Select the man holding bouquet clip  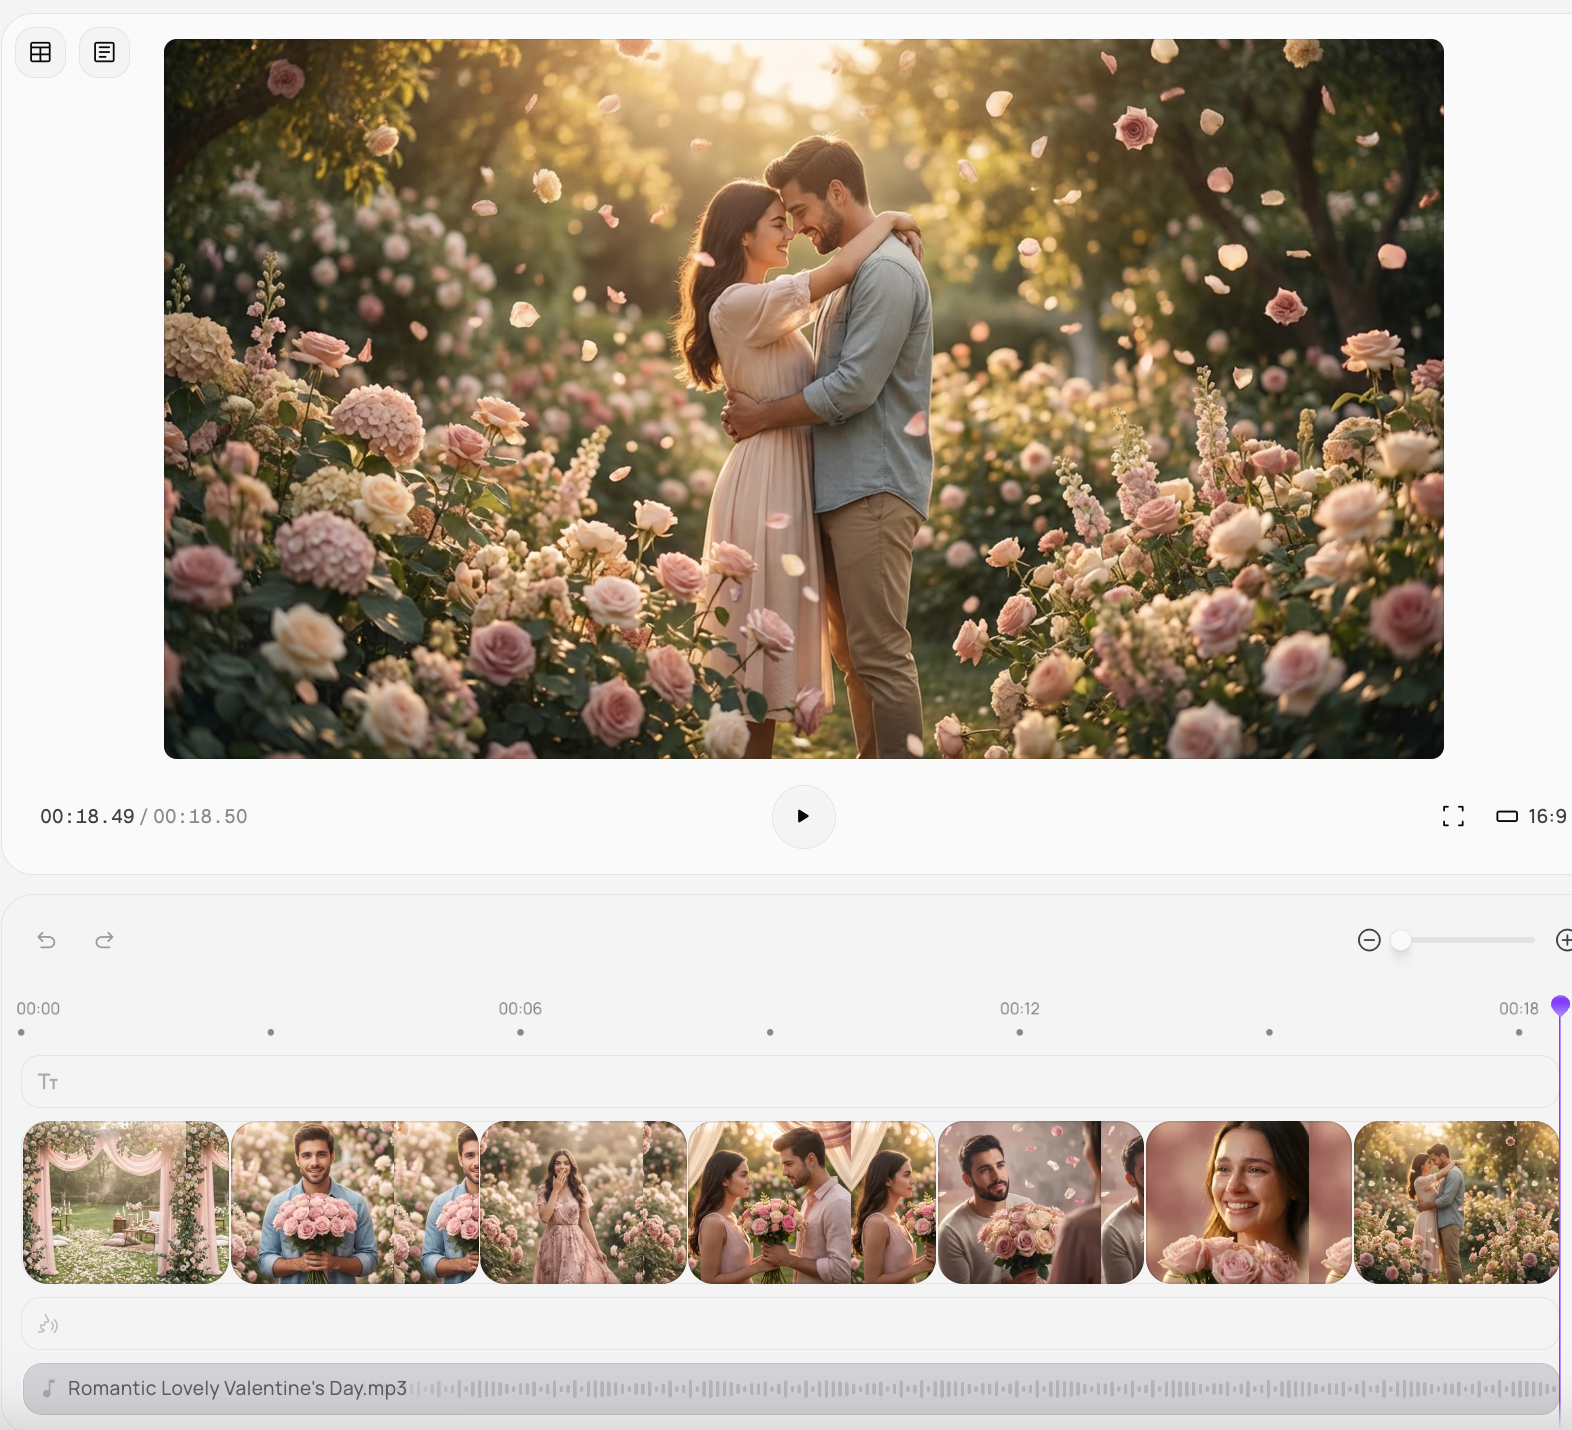pyautogui.click(x=354, y=1202)
